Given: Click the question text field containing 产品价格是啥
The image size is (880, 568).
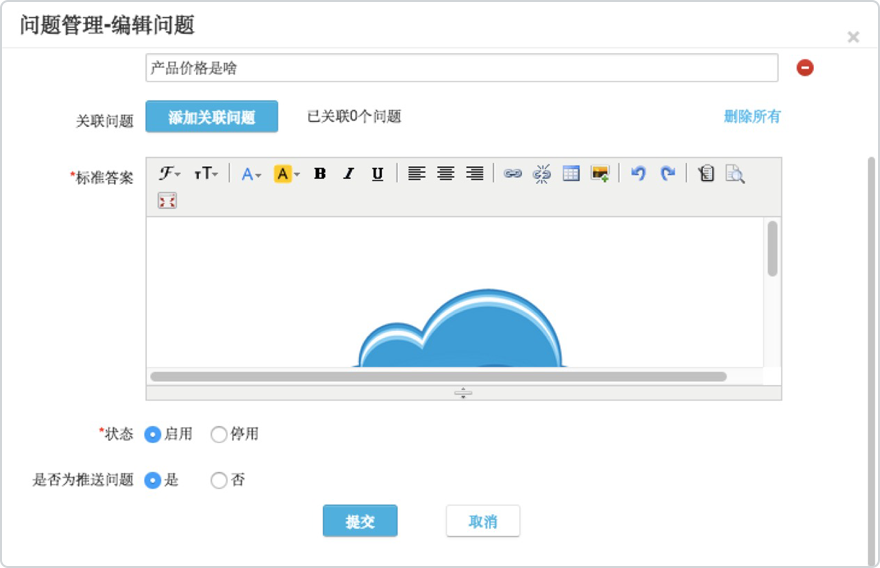Looking at the screenshot, I should [x=461, y=68].
